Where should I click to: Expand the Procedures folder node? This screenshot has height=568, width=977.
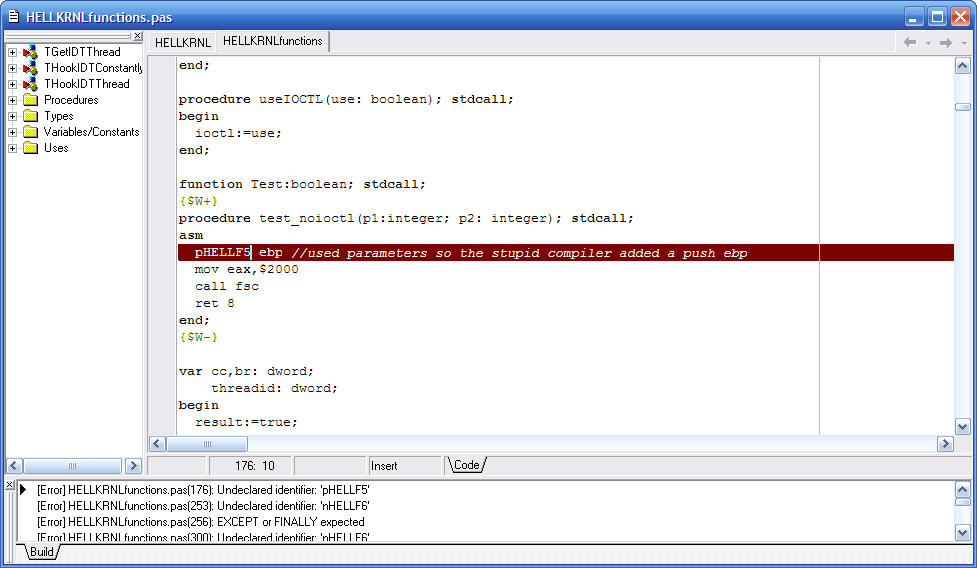(x=12, y=100)
